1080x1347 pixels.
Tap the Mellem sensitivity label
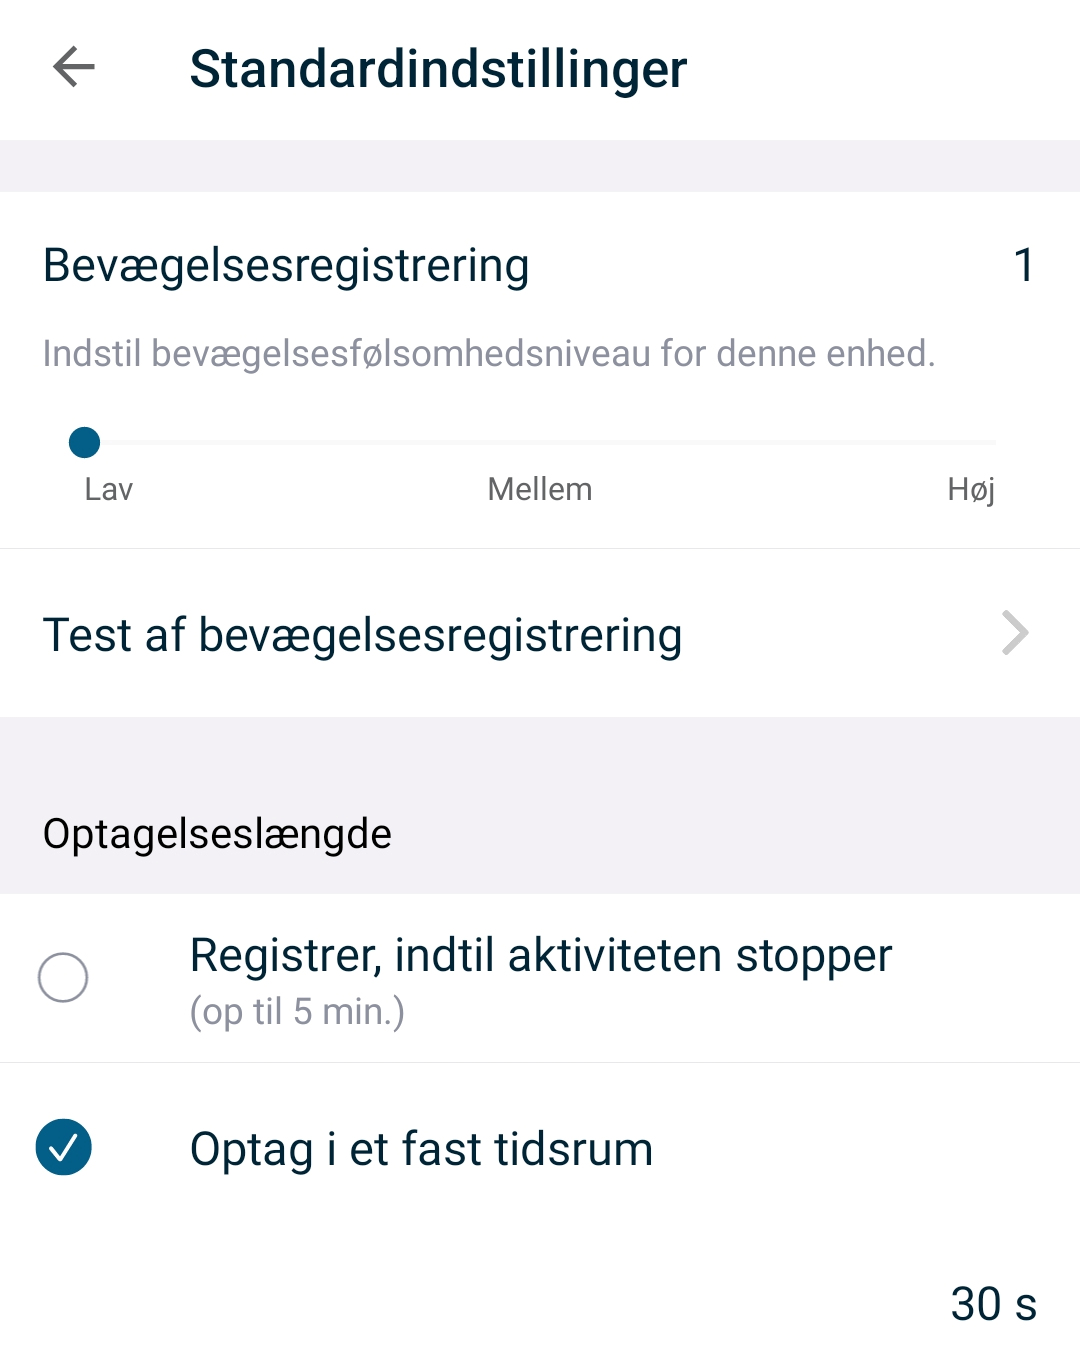click(x=540, y=489)
